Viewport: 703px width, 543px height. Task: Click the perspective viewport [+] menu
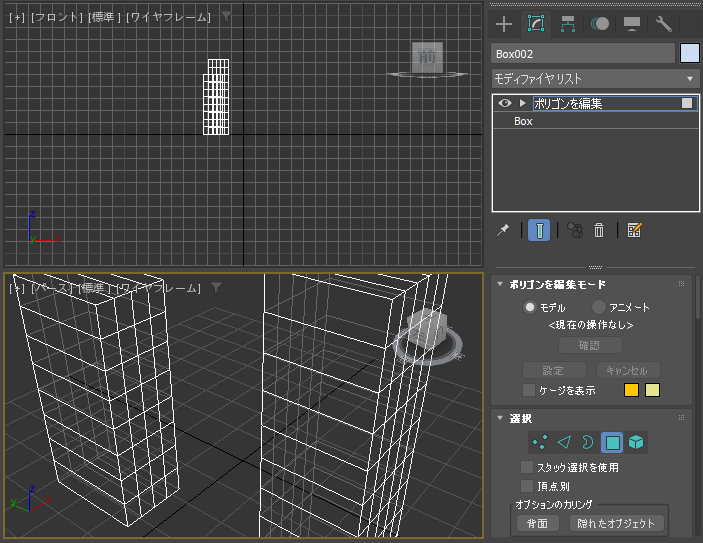point(17,288)
